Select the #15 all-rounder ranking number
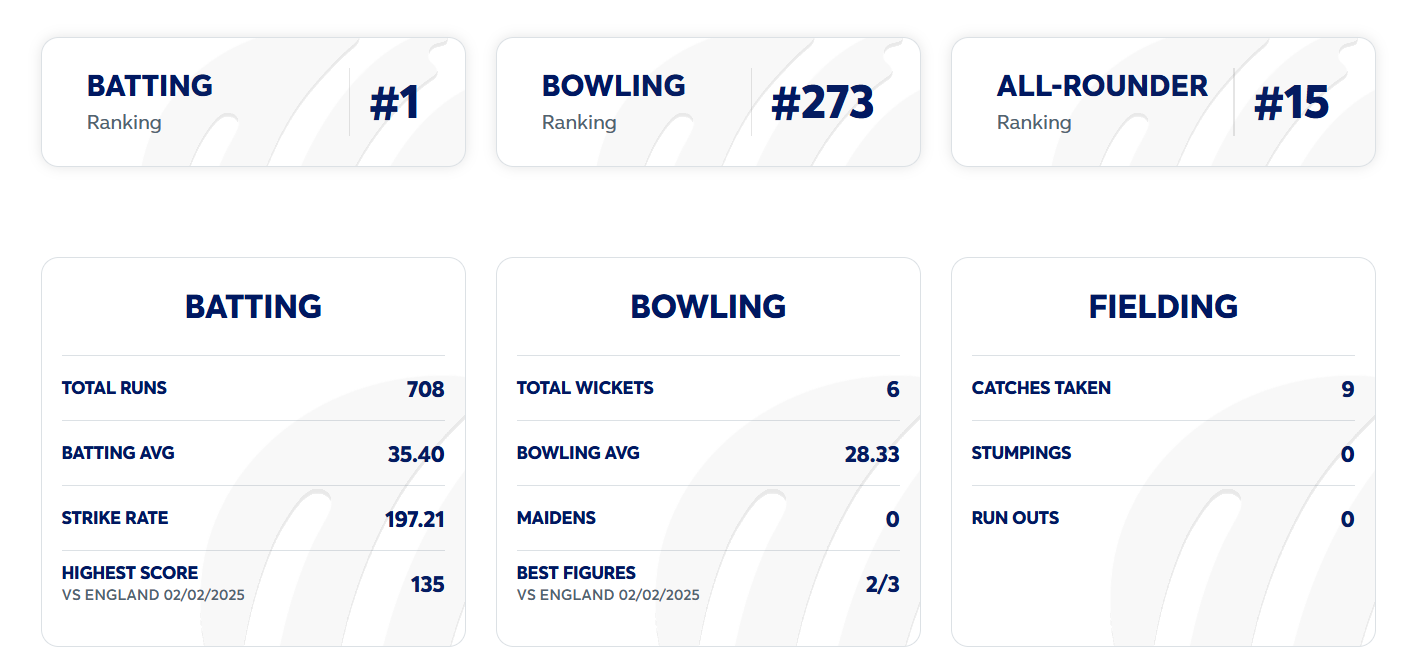Screen dimensions: 1410x672 pos(1291,103)
